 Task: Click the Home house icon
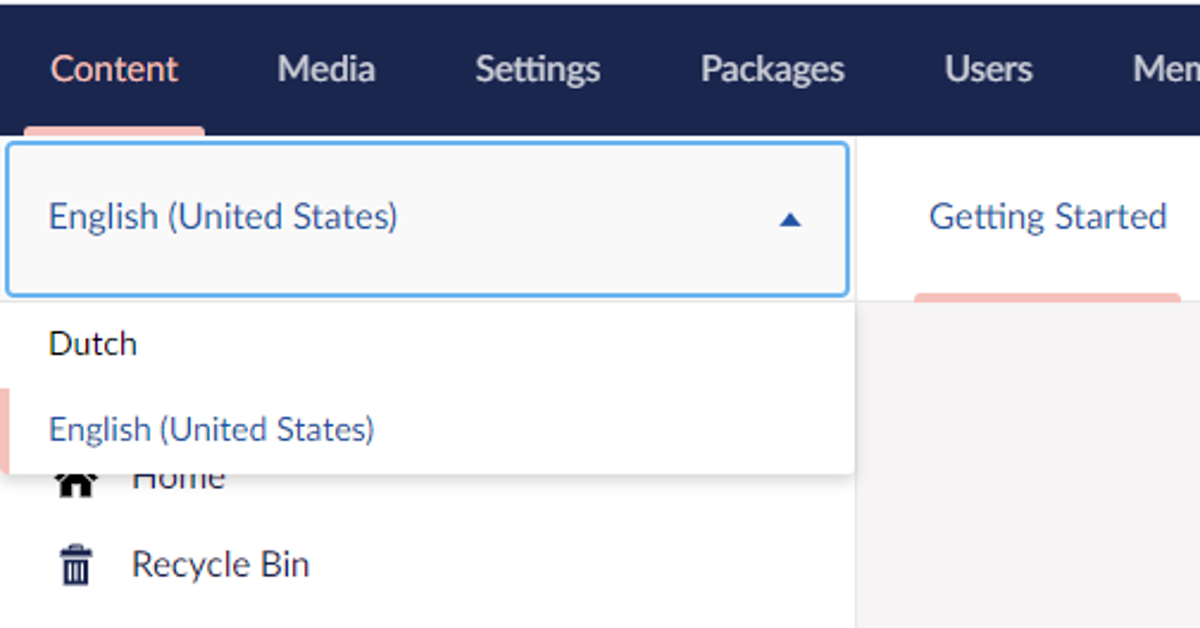point(76,478)
